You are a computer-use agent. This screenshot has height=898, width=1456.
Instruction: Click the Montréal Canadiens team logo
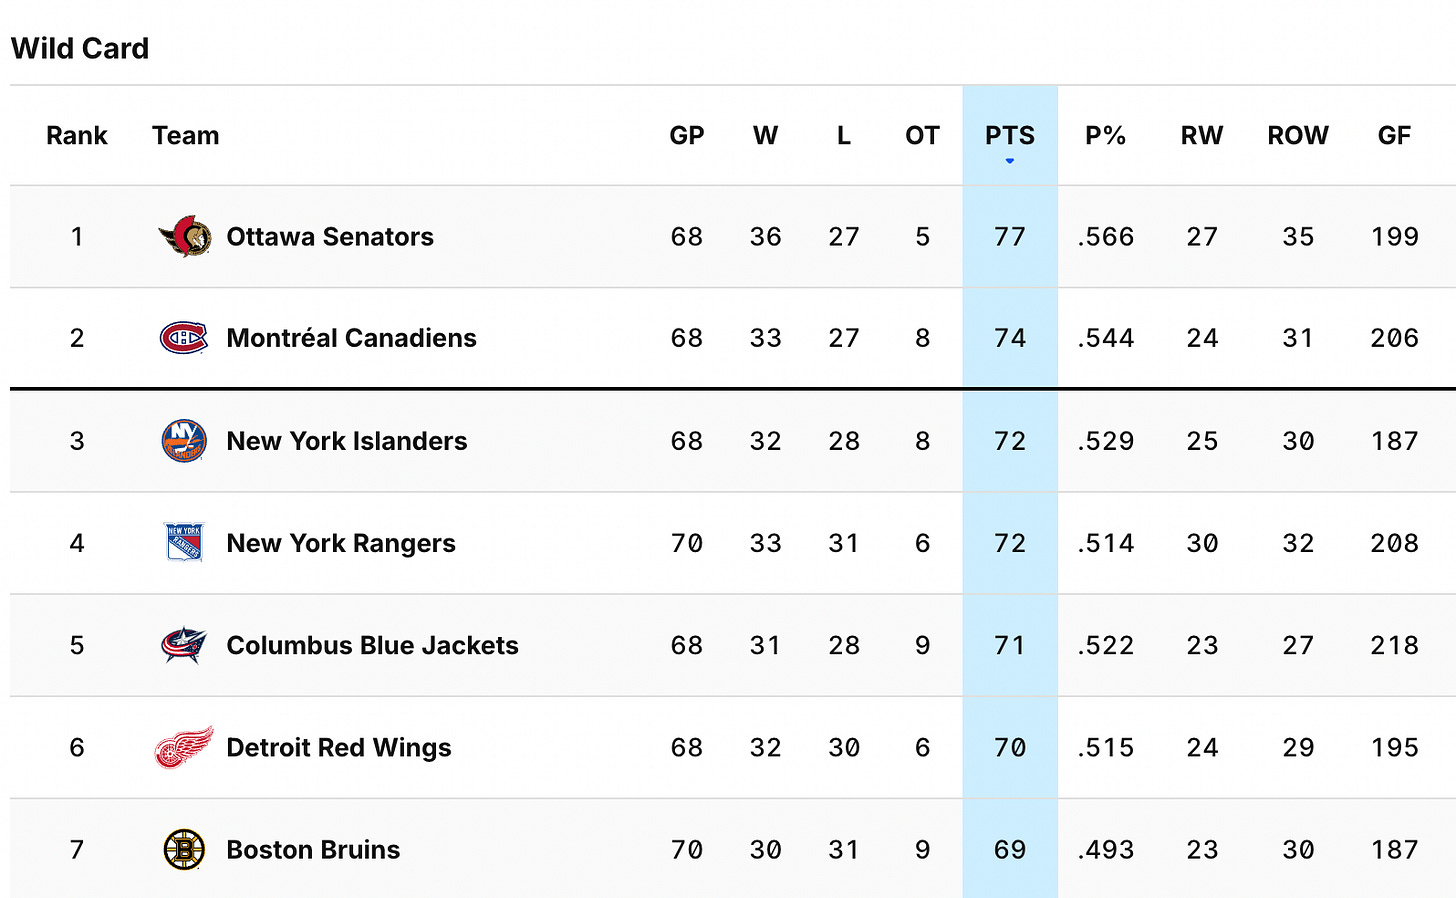pos(184,338)
